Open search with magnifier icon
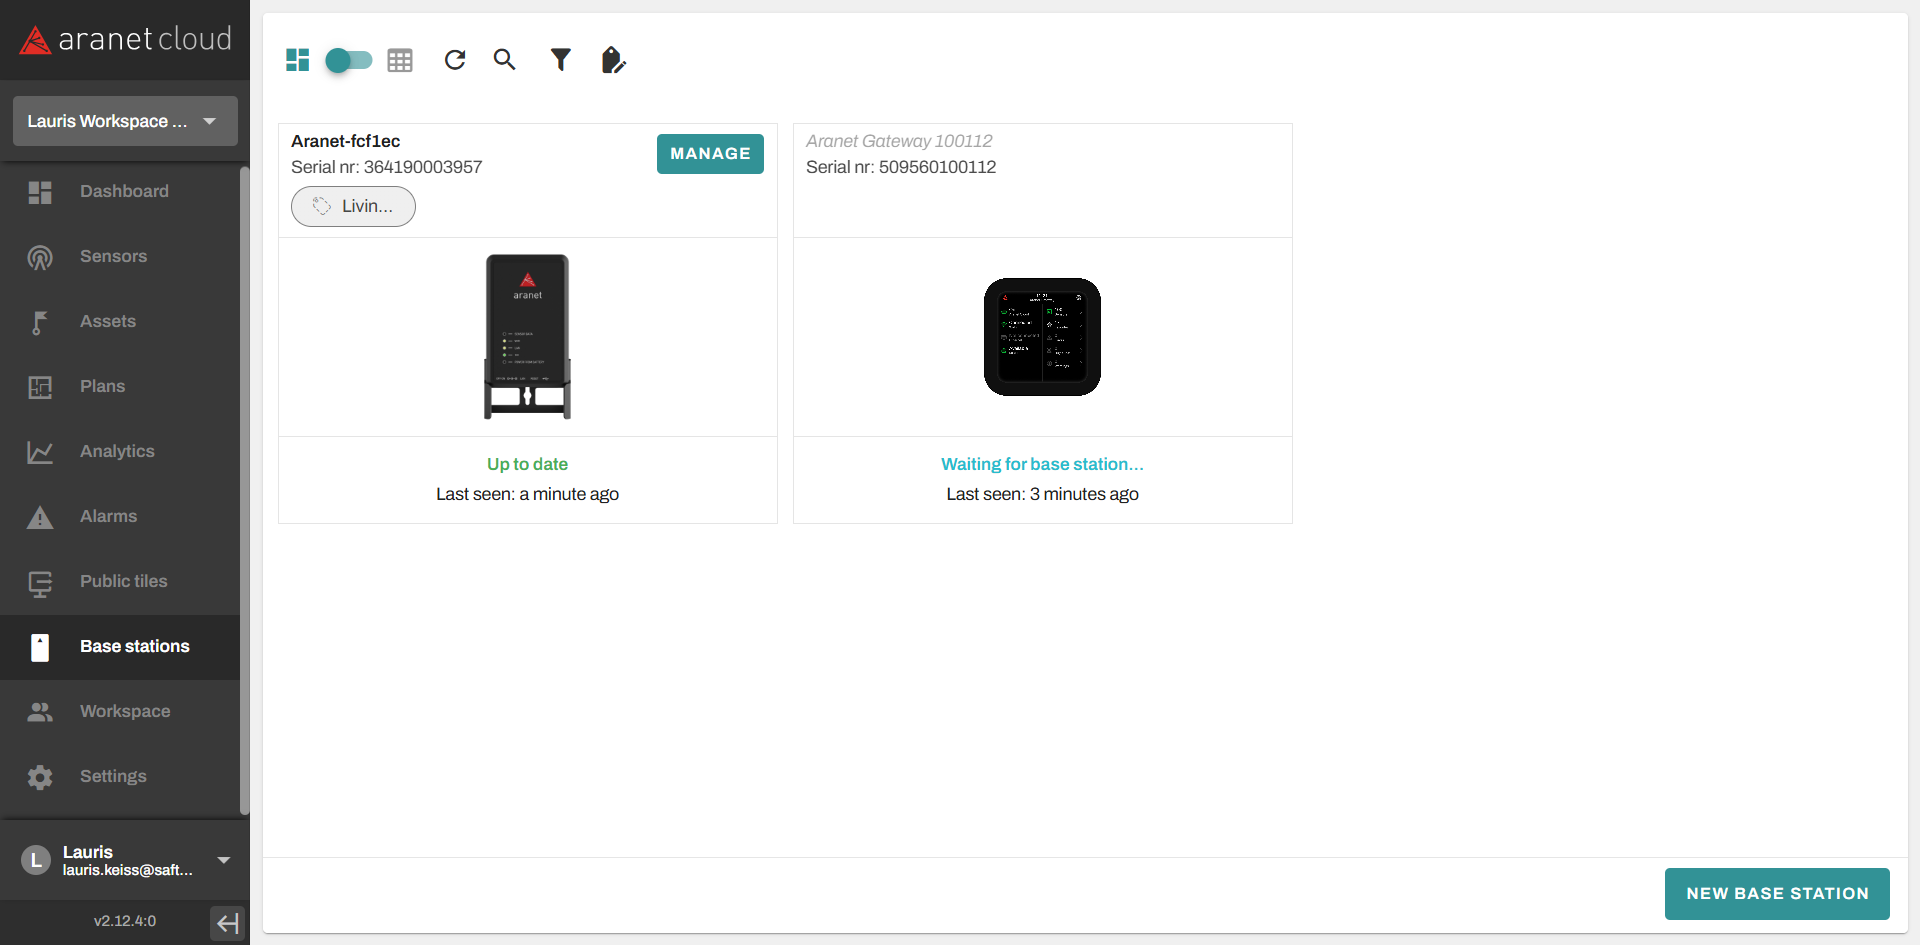The width and height of the screenshot is (1920, 945). pos(505,60)
